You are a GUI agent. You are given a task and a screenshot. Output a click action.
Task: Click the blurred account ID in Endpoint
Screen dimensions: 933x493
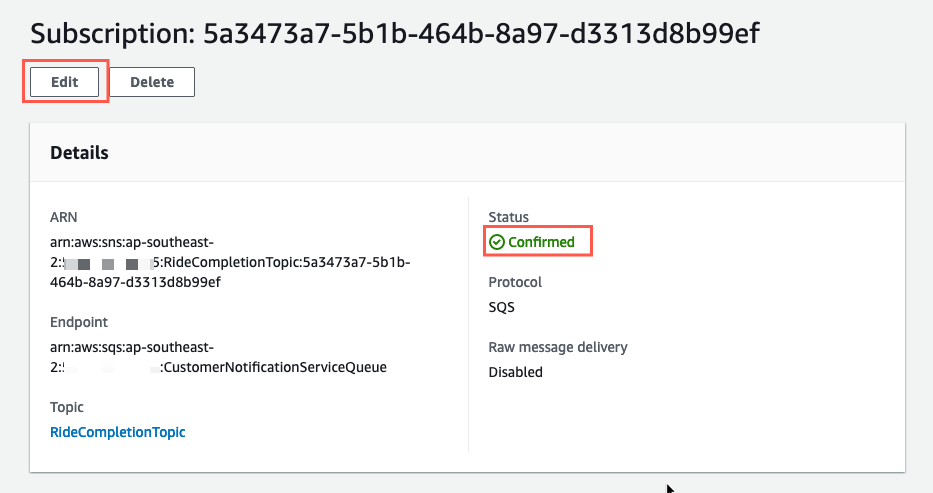(111, 368)
